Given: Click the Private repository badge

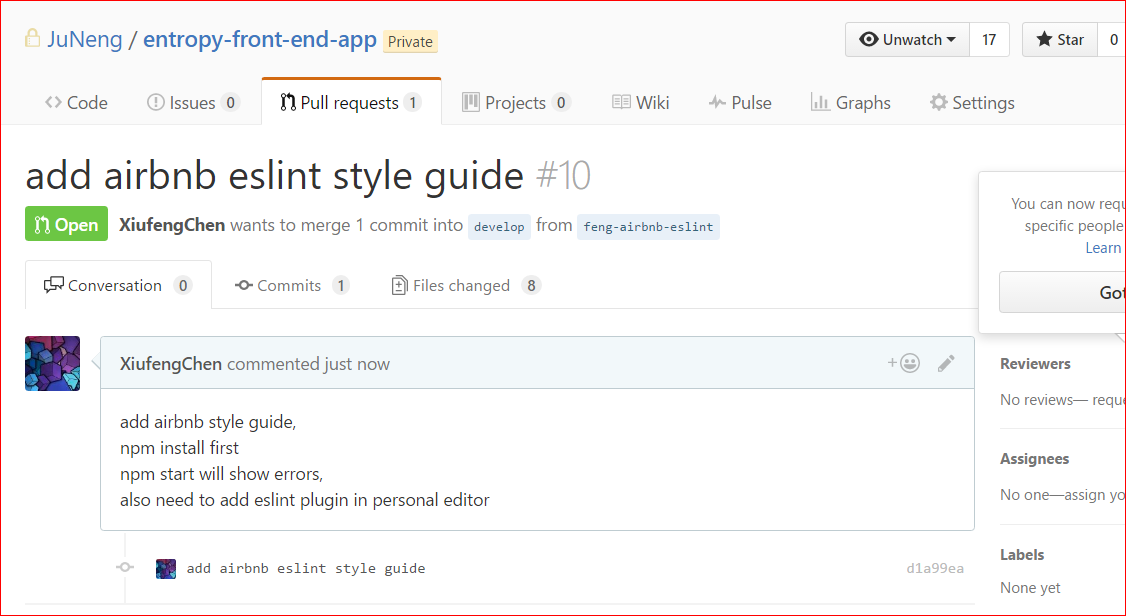Looking at the screenshot, I should coord(410,42).
